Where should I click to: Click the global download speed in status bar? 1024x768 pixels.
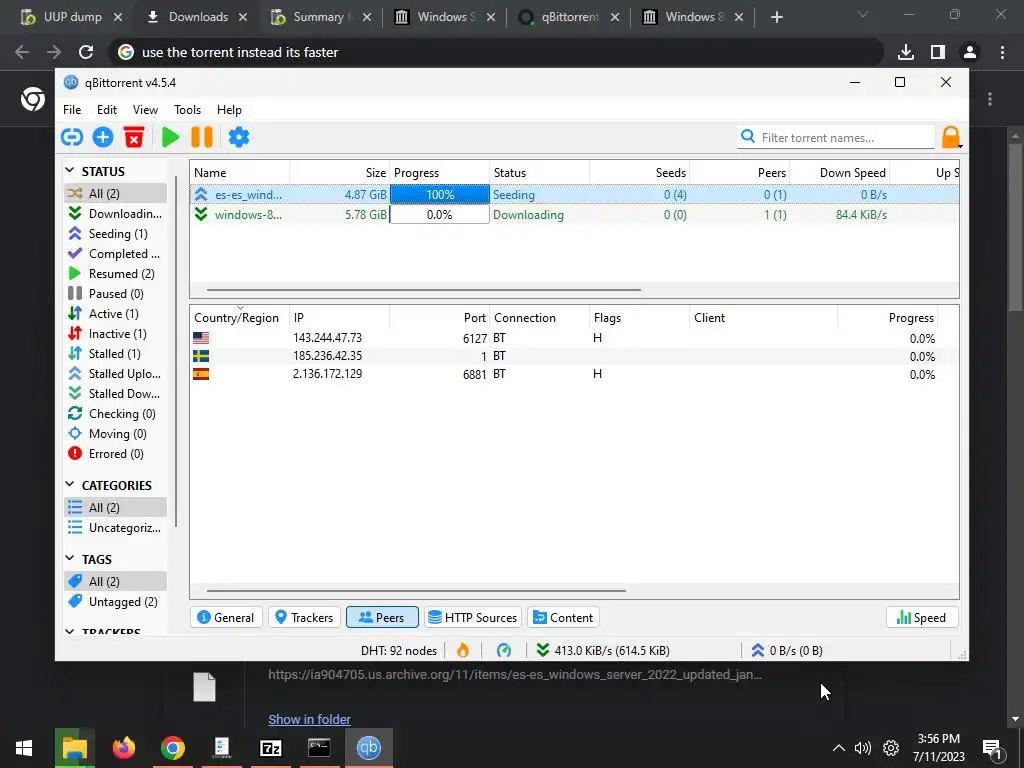pos(603,650)
